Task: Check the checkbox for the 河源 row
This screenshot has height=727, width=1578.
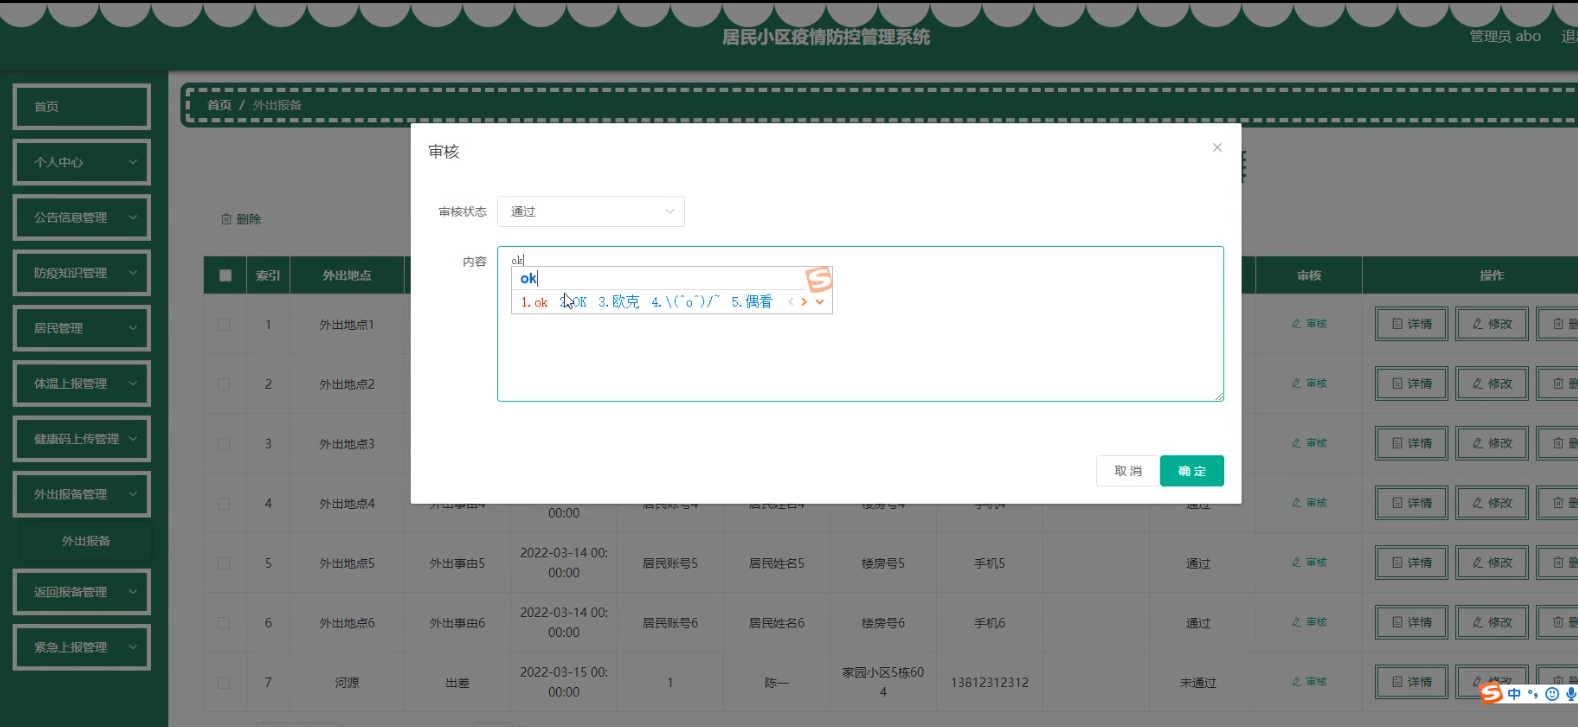Action: 224,683
